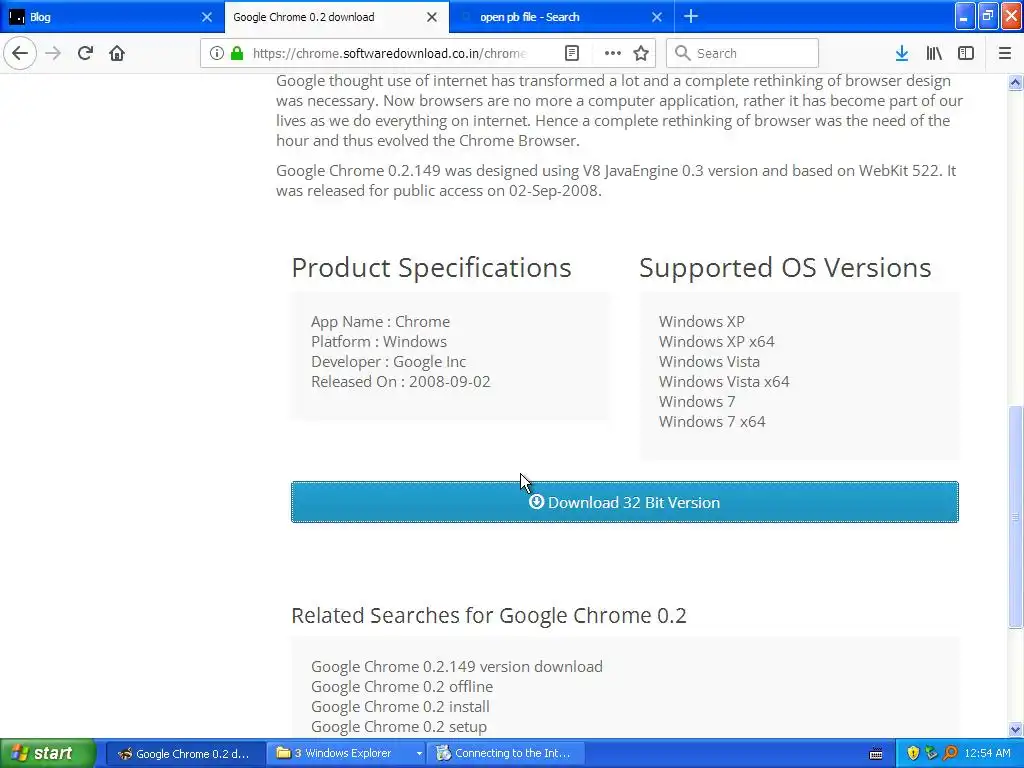
Task: Open the Downloads arrow panel
Action: pos(902,53)
